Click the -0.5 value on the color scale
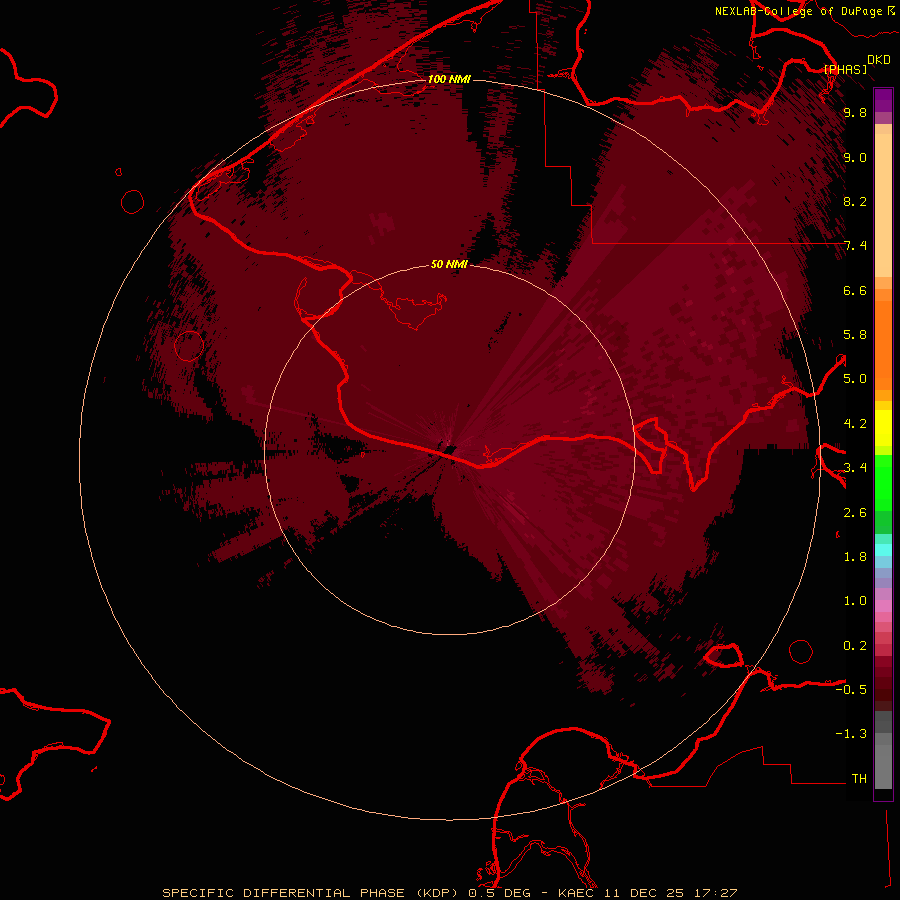The width and height of the screenshot is (900, 900). click(x=851, y=690)
